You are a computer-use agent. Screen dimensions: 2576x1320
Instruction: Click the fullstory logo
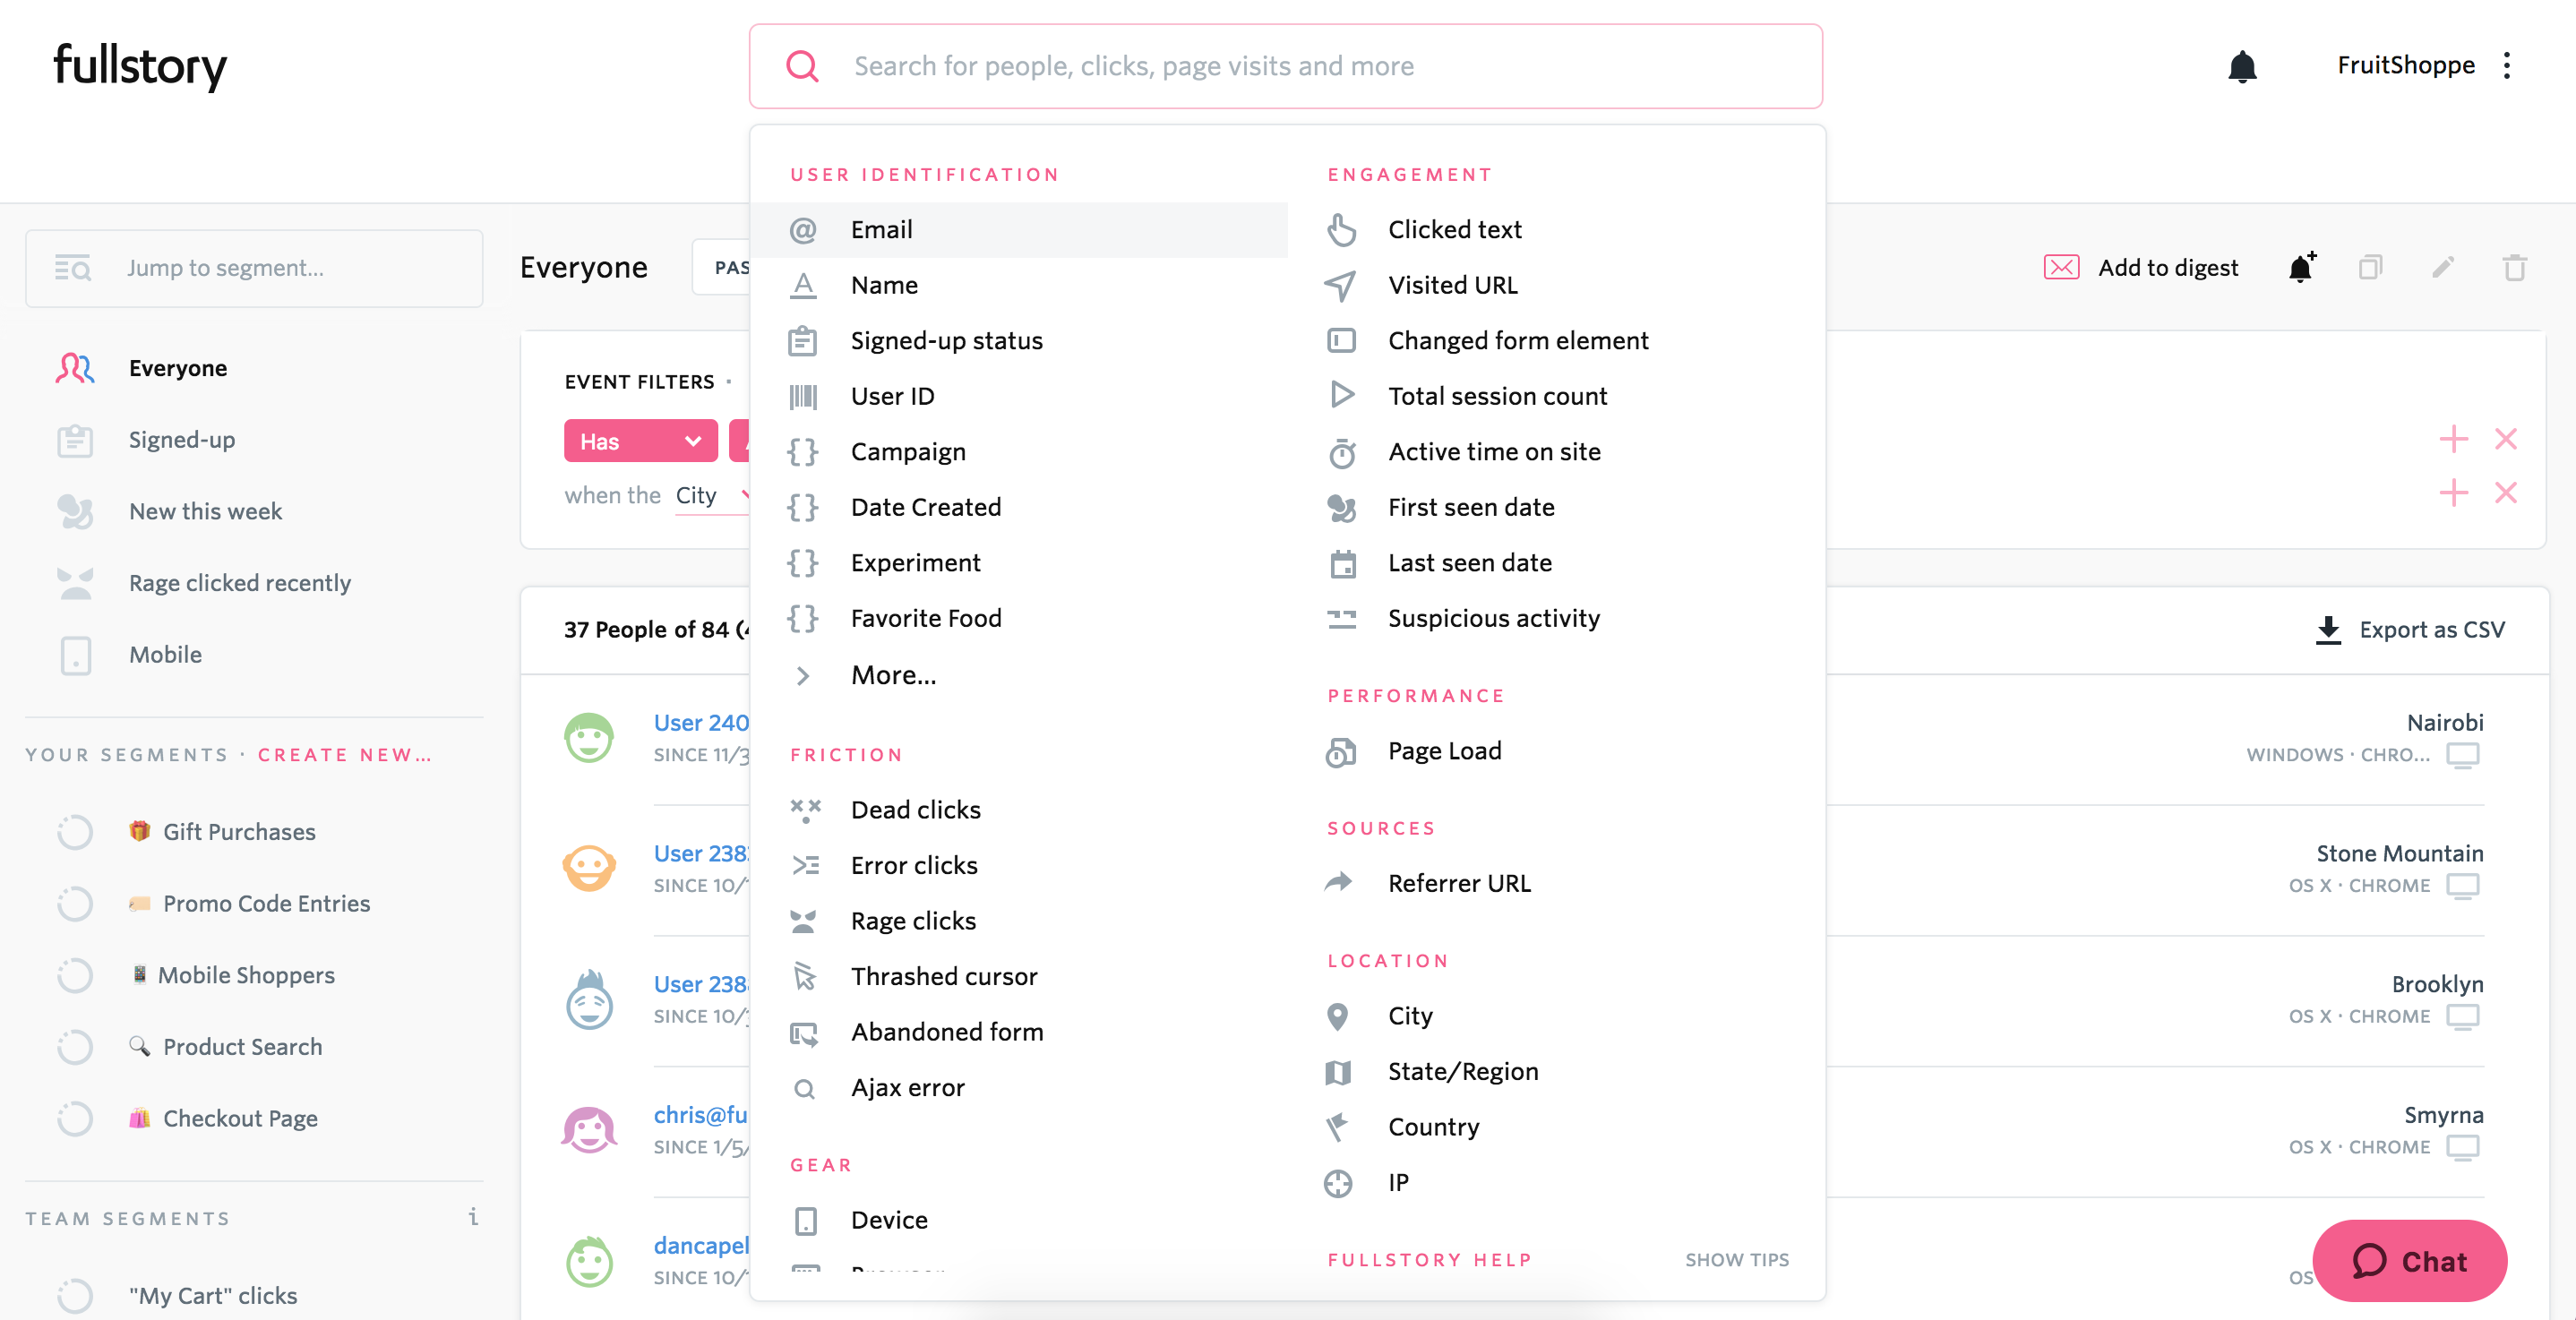pos(140,66)
